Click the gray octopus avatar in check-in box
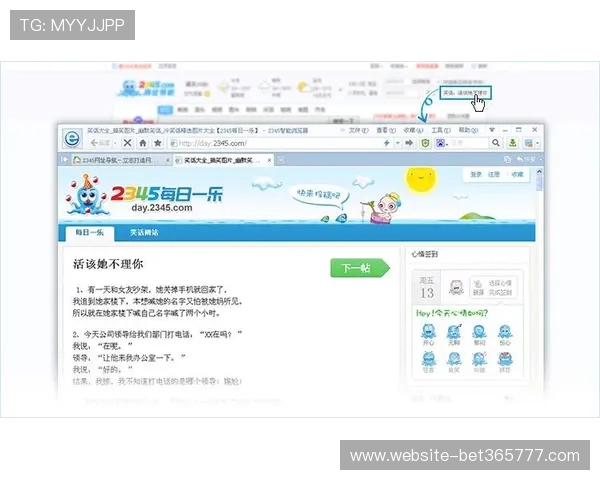Viewport: 600px width, 480px height. tap(456, 287)
